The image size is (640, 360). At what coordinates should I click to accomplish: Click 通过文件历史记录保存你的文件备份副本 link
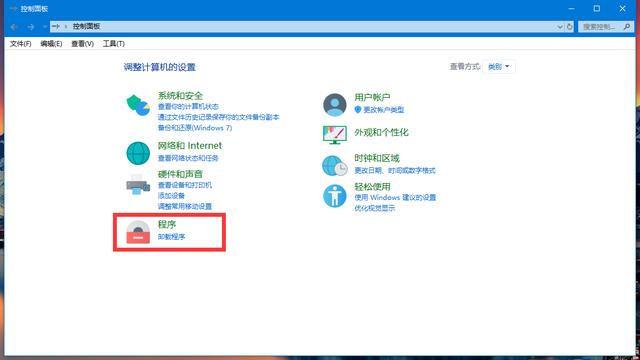(x=218, y=117)
